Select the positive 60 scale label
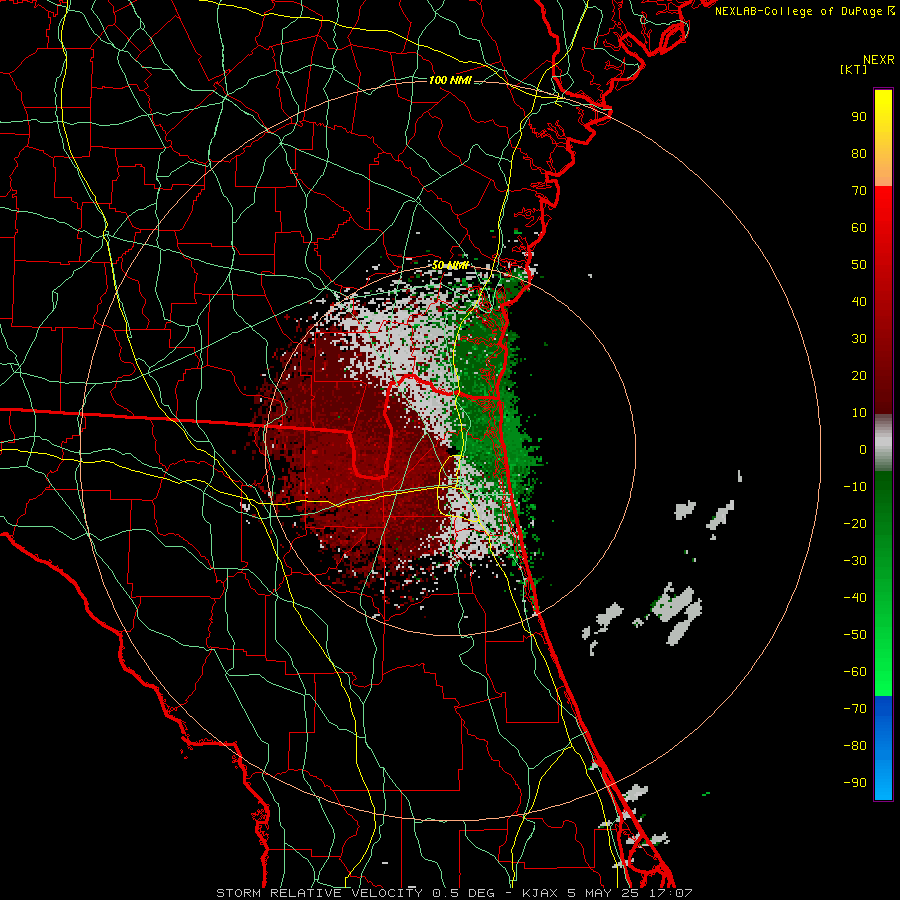Image resolution: width=900 pixels, height=900 pixels. (859, 227)
